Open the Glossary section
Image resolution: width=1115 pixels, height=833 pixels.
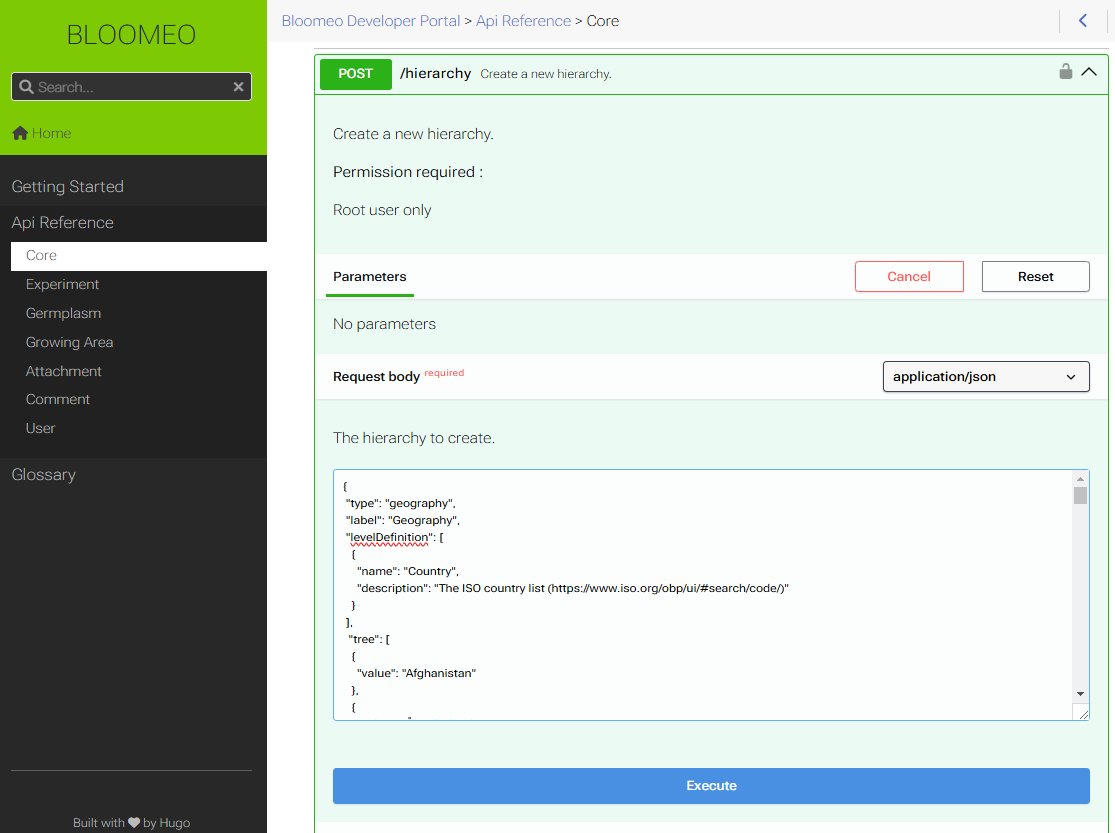44,475
